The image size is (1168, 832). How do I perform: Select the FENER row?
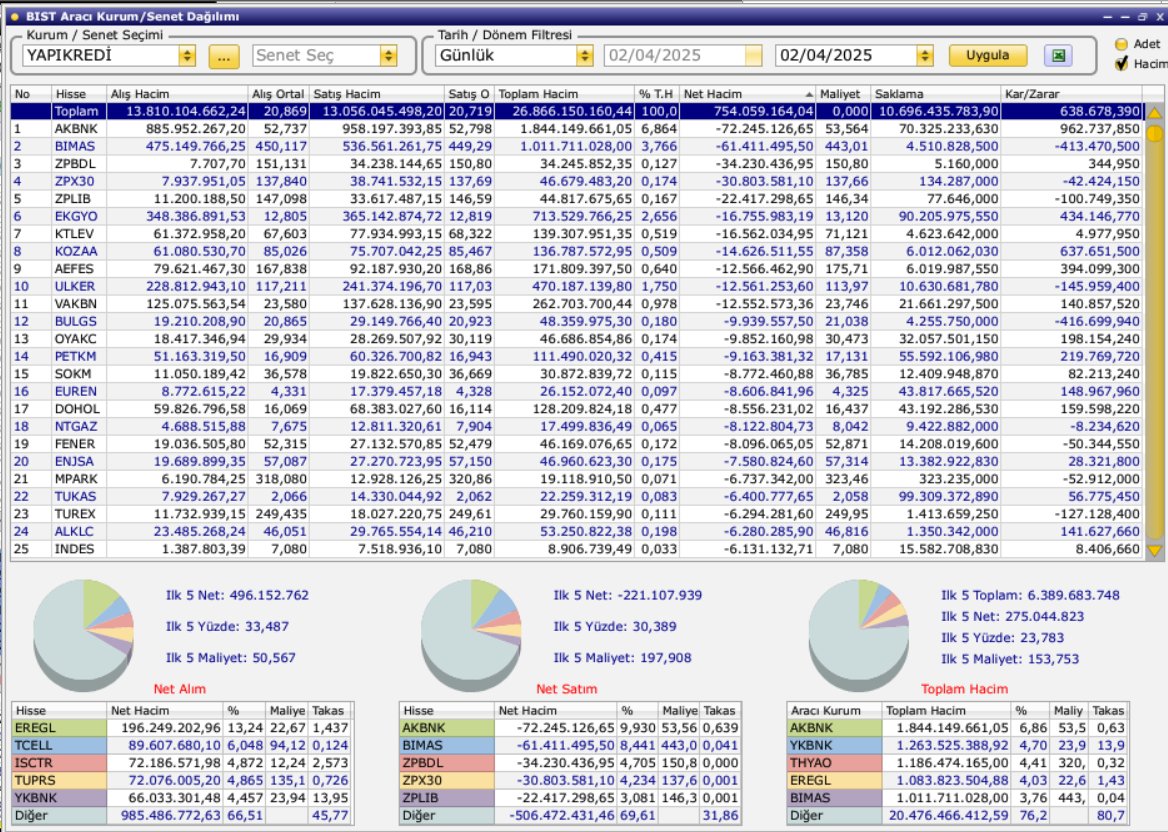(x=577, y=444)
